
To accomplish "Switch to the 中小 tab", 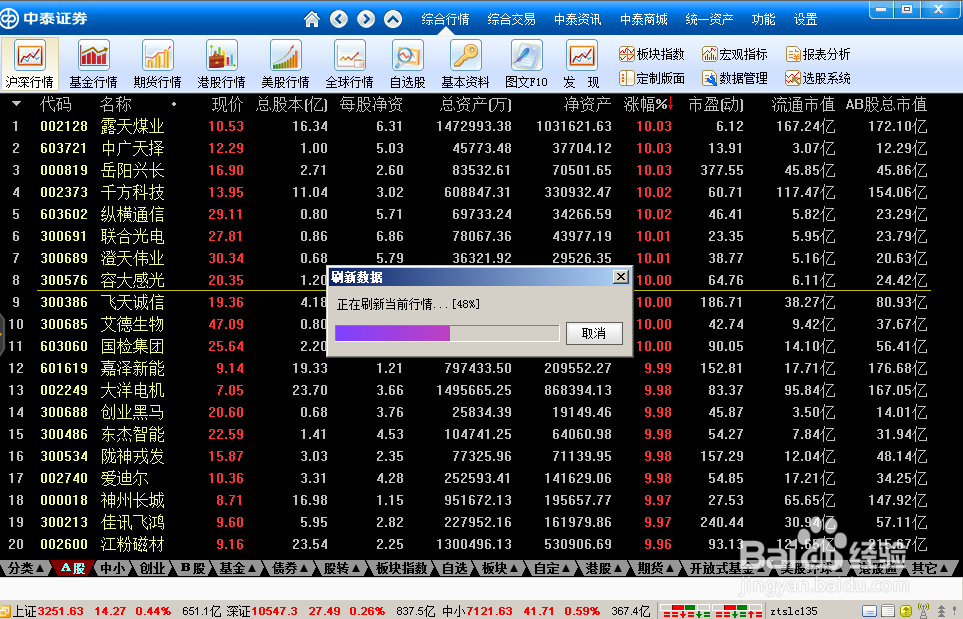I will 112,568.
